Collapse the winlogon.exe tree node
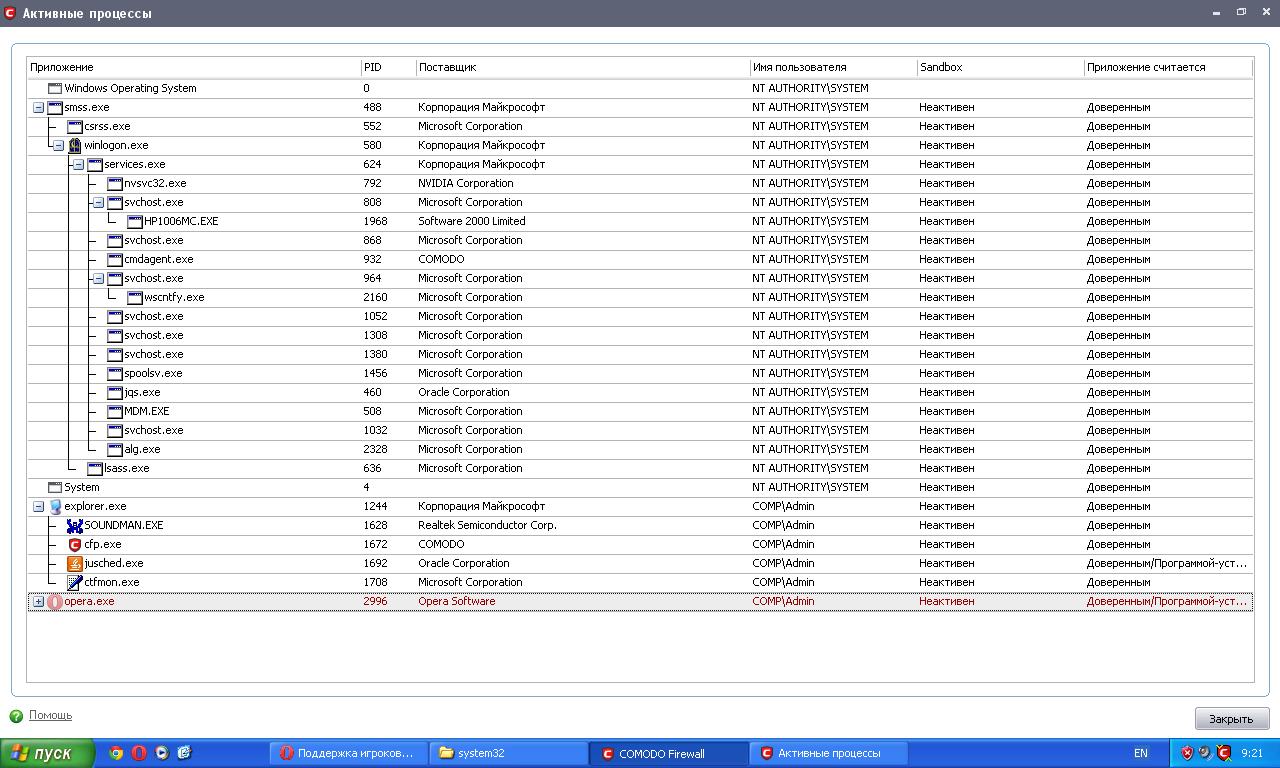Viewport: 1280px width, 768px height. [58, 145]
